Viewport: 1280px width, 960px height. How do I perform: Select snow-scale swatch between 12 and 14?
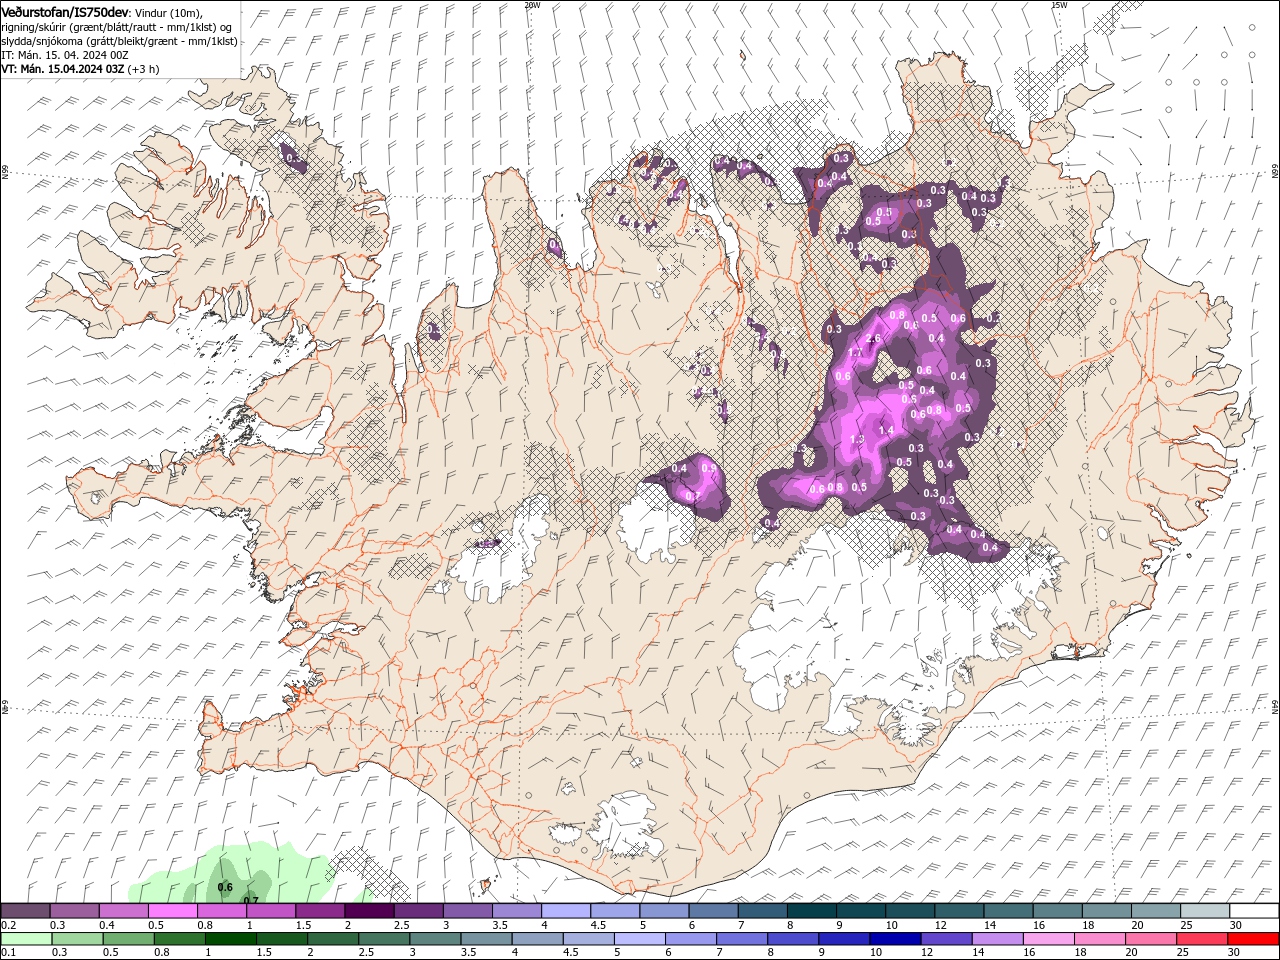click(958, 911)
